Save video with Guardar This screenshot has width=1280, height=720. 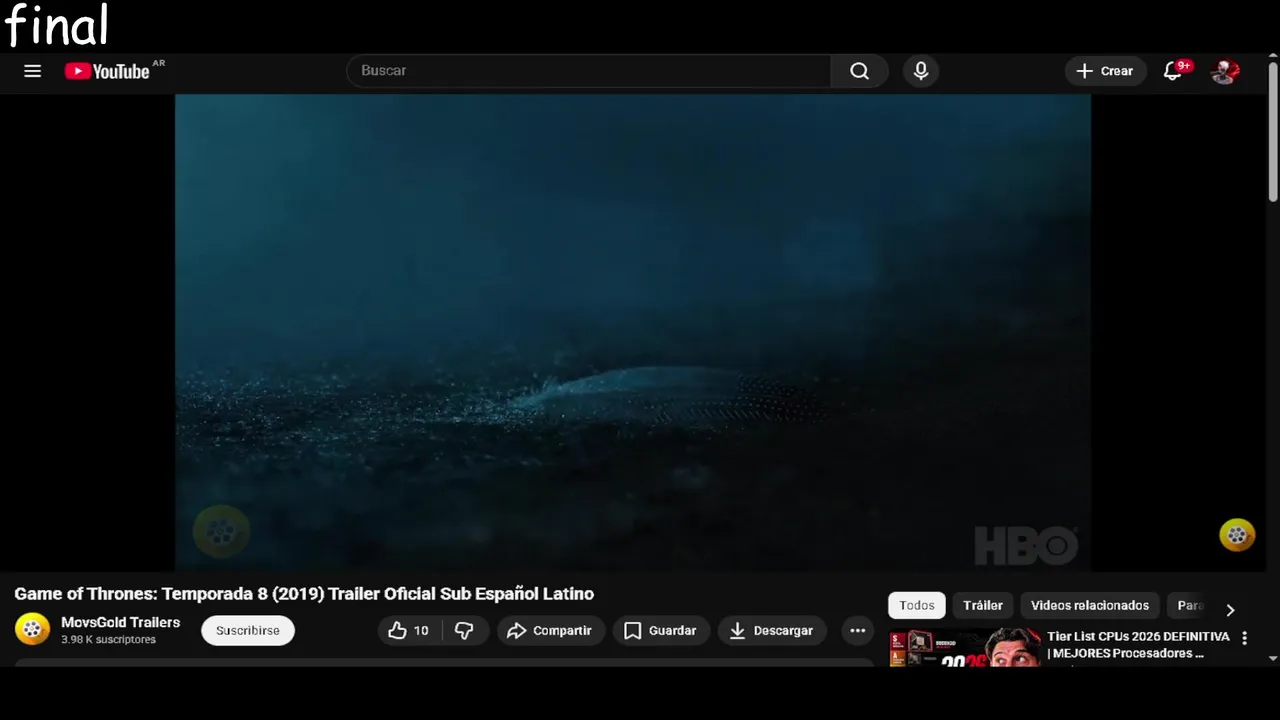click(x=661, y=631)
